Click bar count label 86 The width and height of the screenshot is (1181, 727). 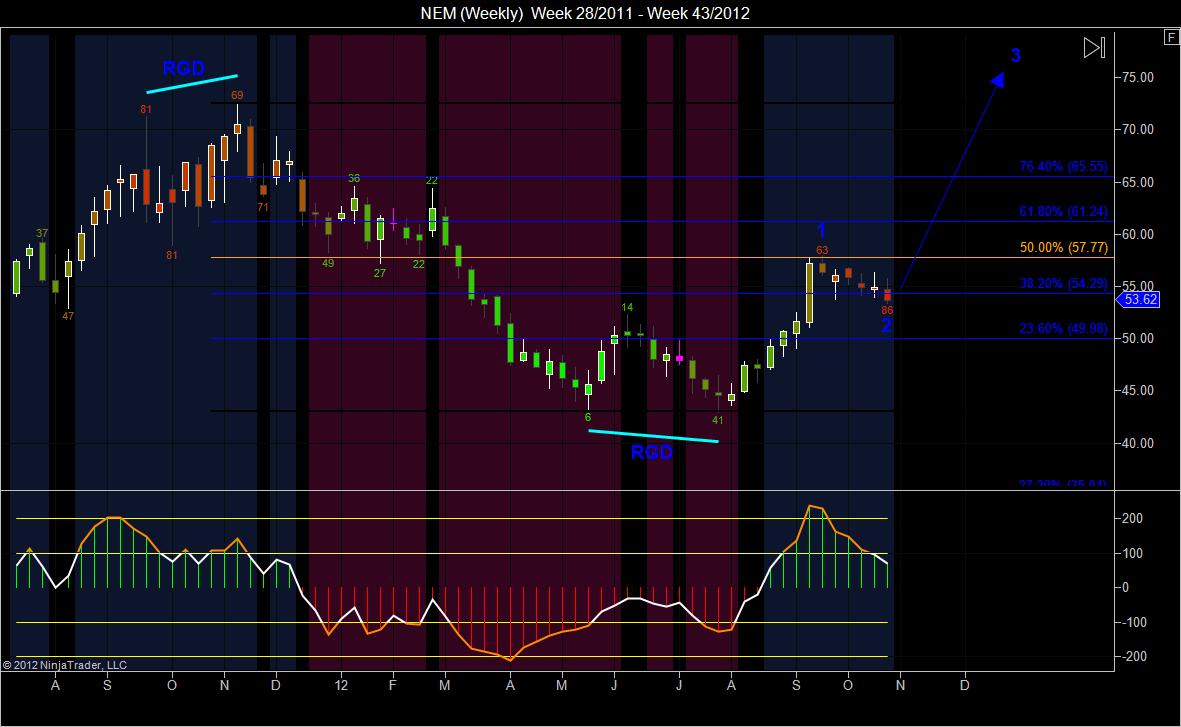[x=887, y=310]
